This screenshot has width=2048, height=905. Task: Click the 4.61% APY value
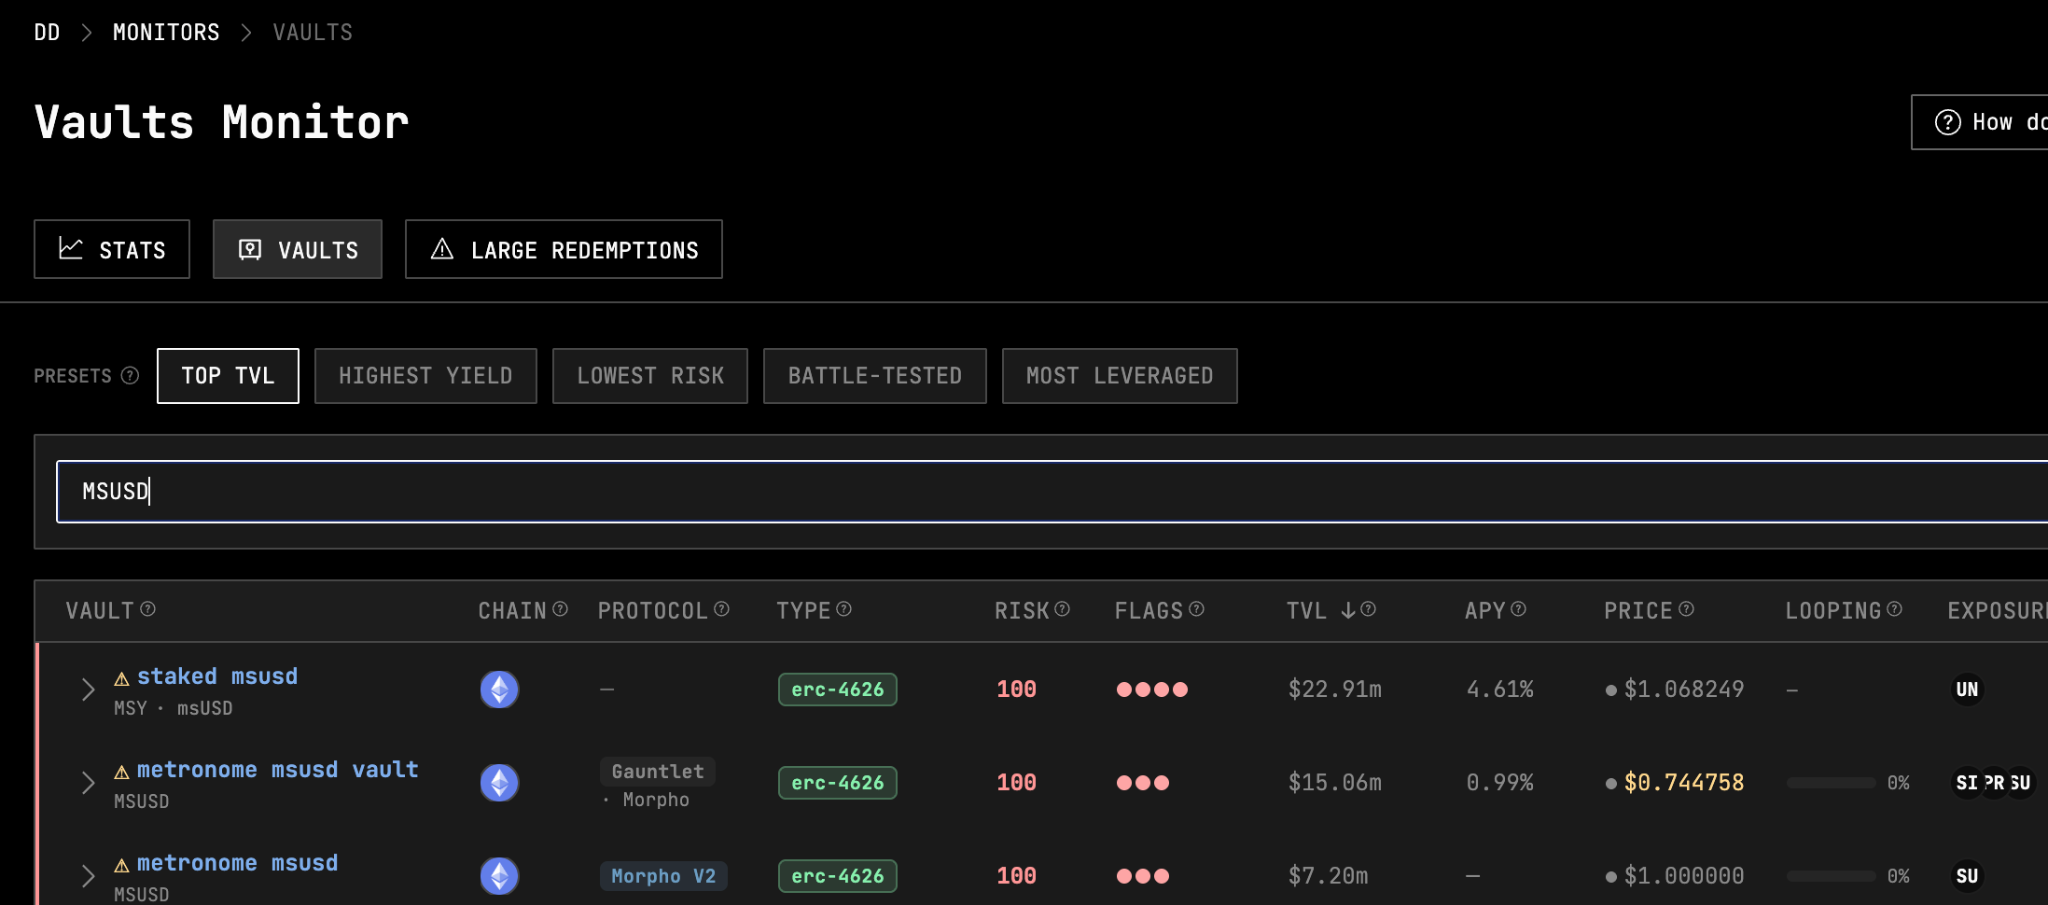pos(1500,689)
